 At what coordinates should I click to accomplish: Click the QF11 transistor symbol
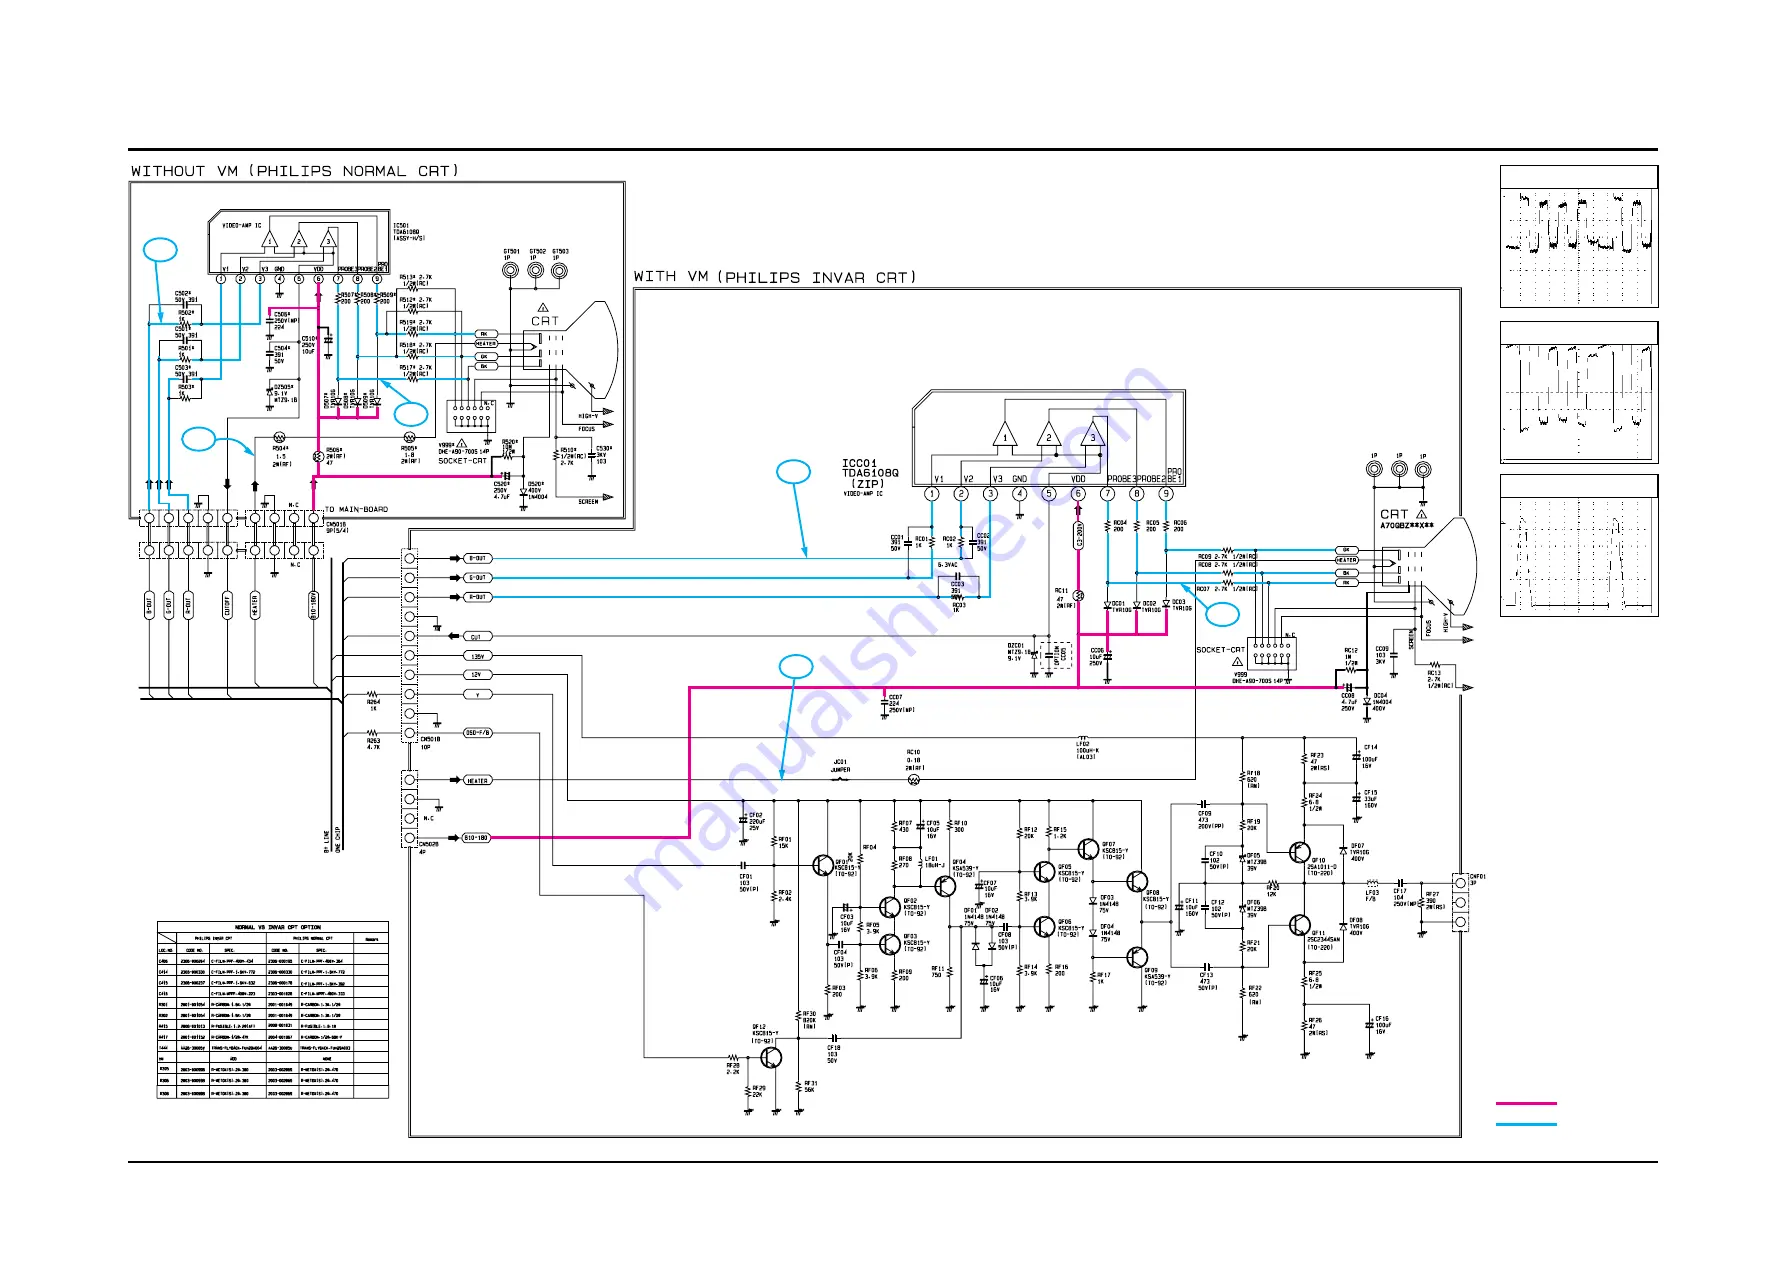(1299, 925)
